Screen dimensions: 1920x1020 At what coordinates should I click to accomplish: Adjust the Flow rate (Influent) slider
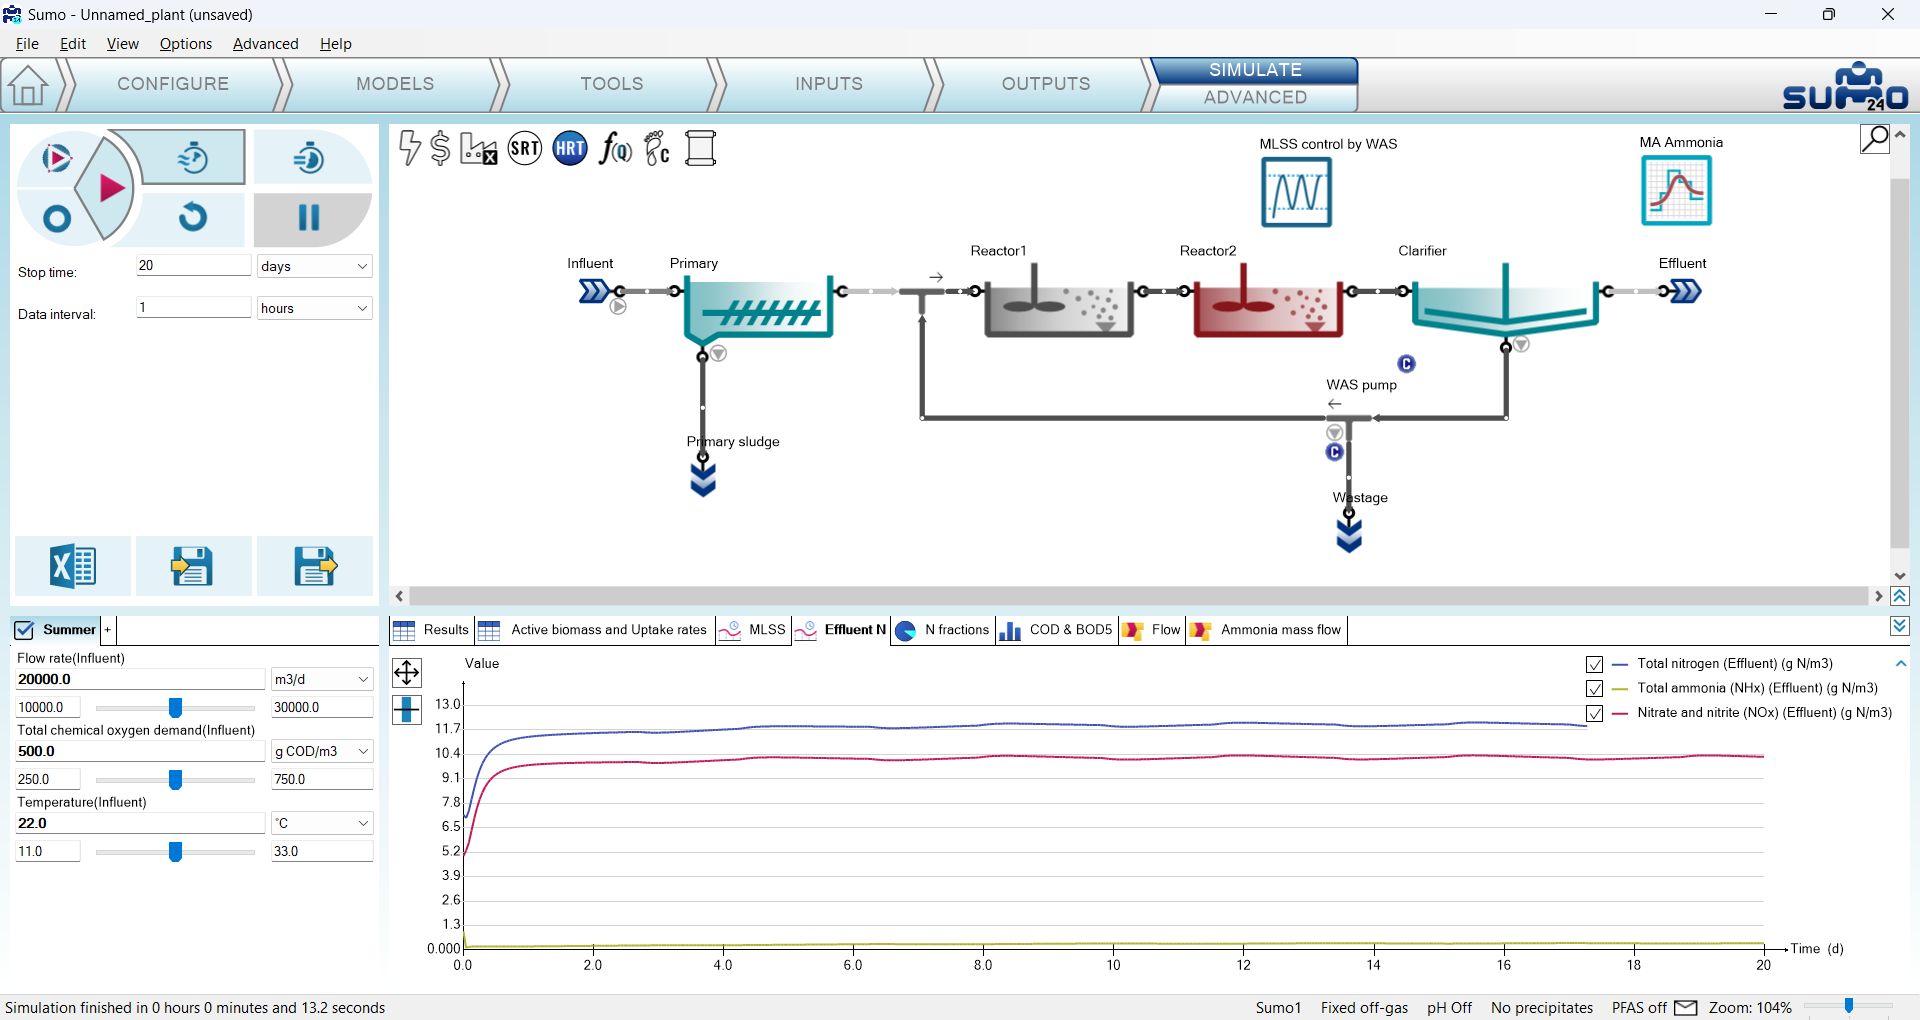175,708
